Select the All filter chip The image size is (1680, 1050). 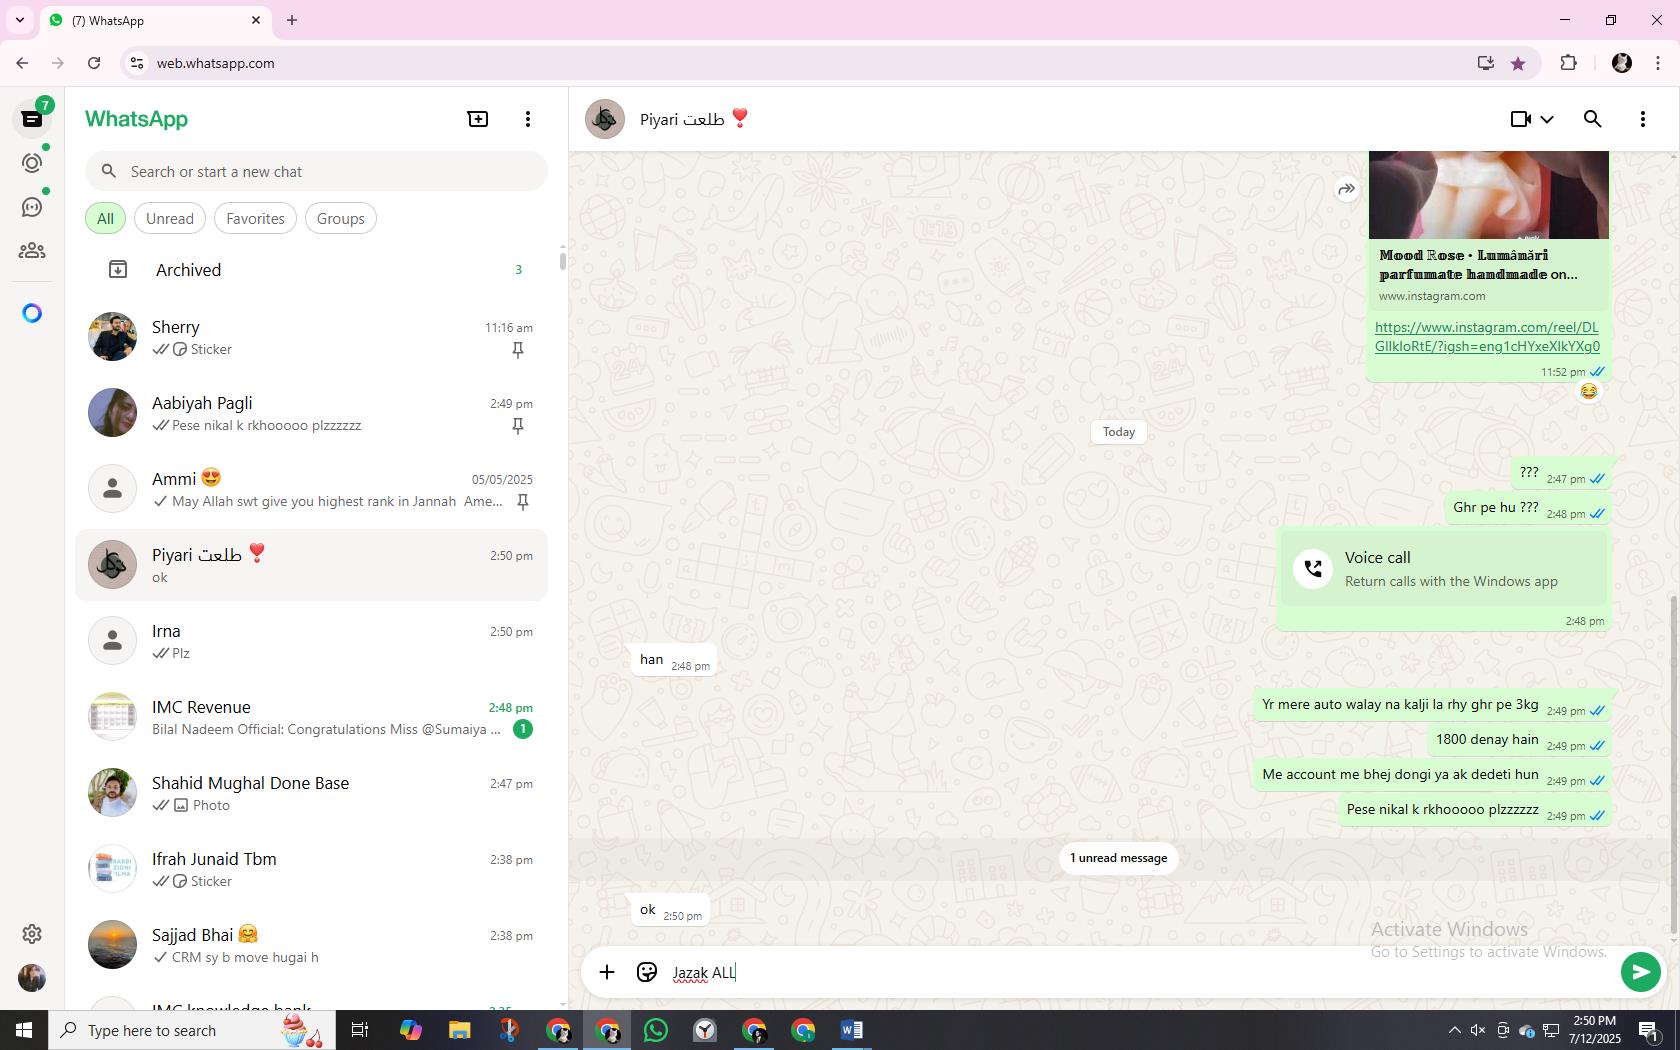coord(105,219)
